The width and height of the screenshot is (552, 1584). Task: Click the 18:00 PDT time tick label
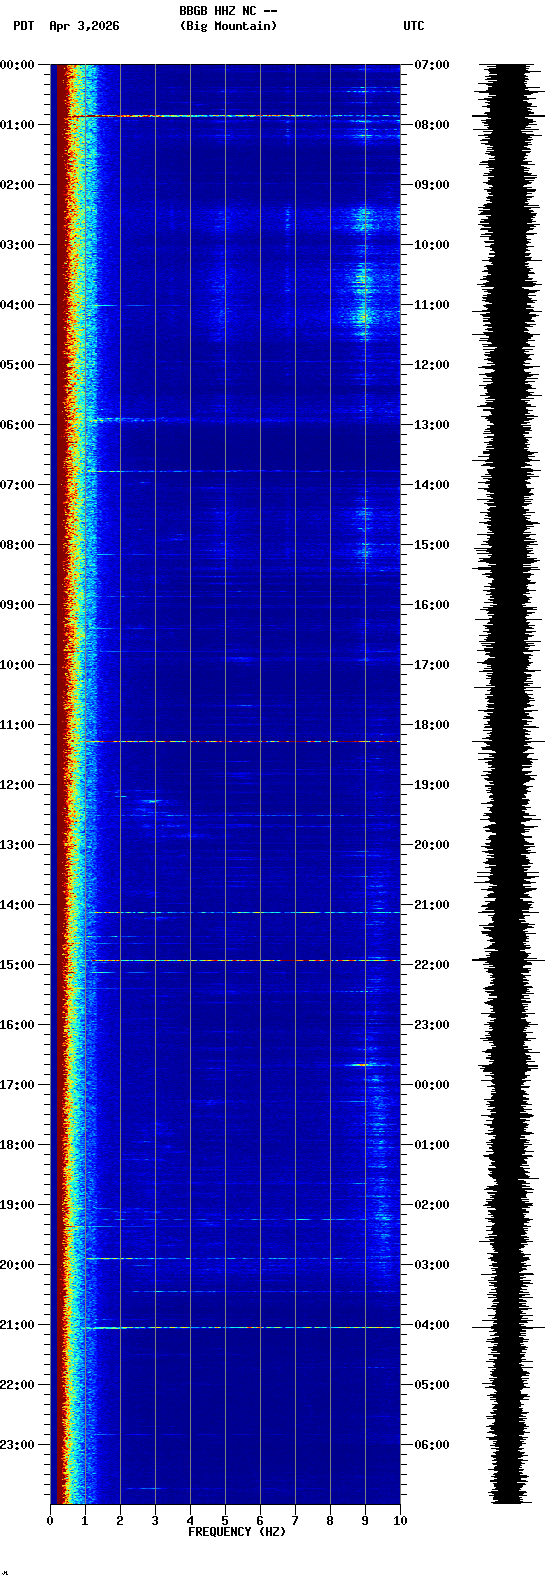[17, 1145]
